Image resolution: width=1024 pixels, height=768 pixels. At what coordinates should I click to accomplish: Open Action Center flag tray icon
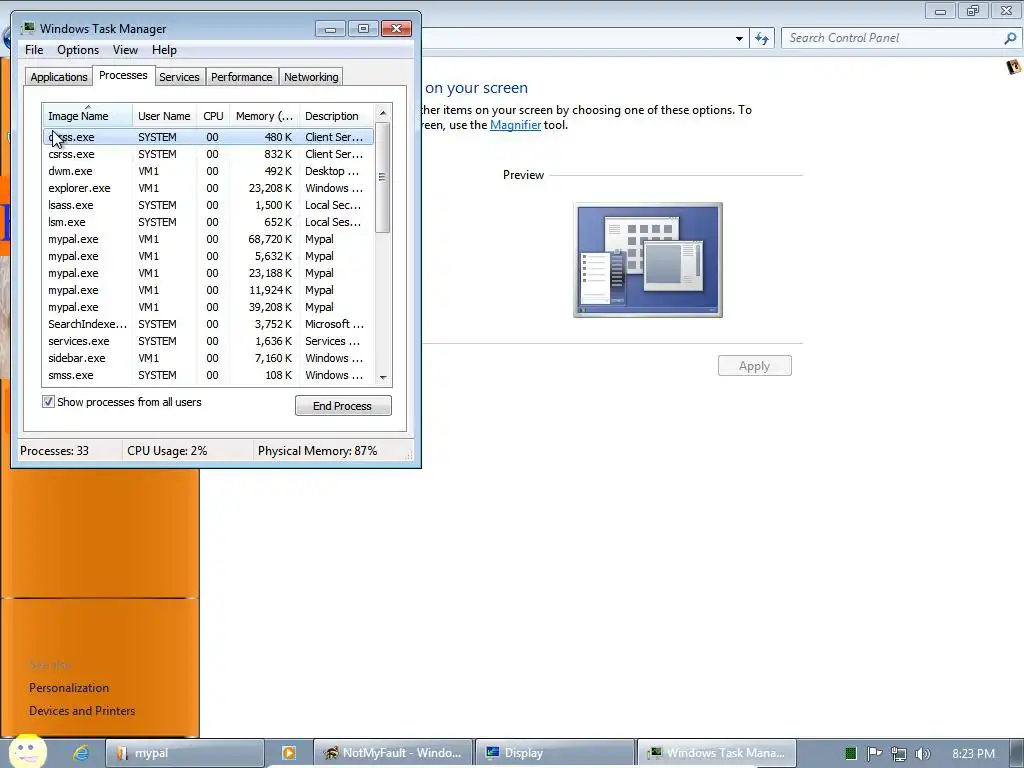(x=874, y=754)
